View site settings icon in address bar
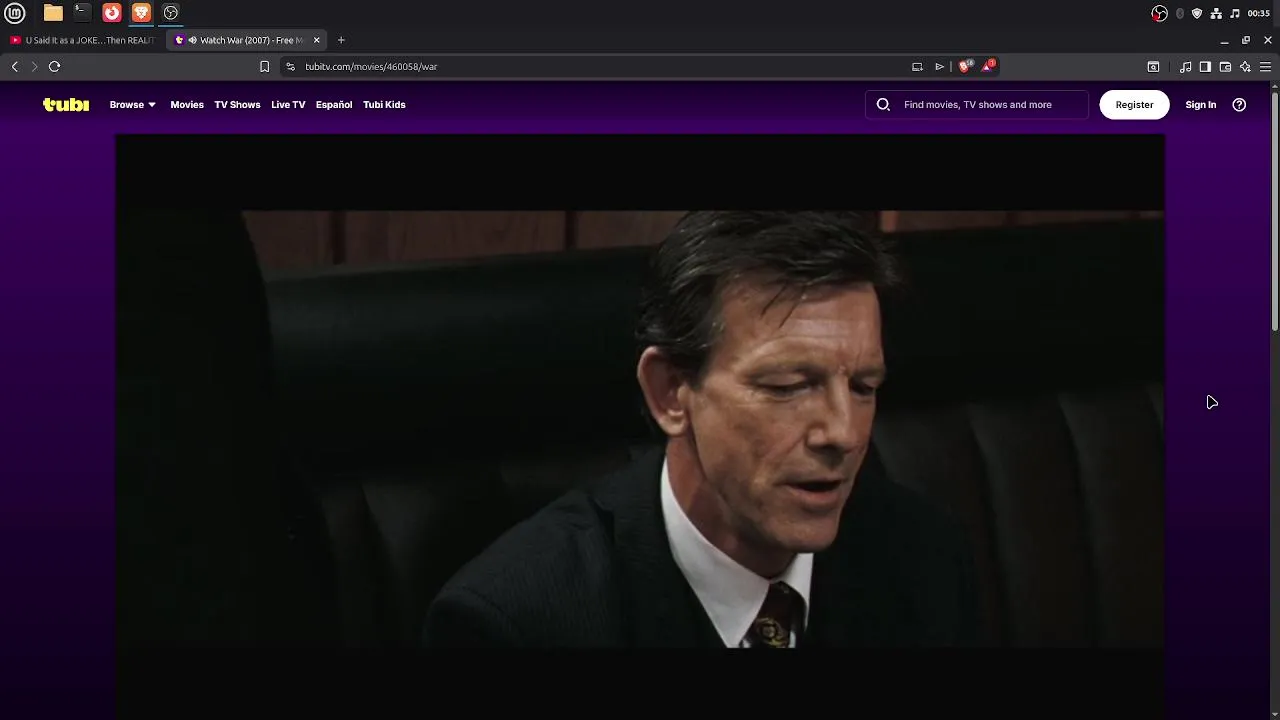This screenshot has width=1280, height=720. pyautogui.click(x=290, y=66)
